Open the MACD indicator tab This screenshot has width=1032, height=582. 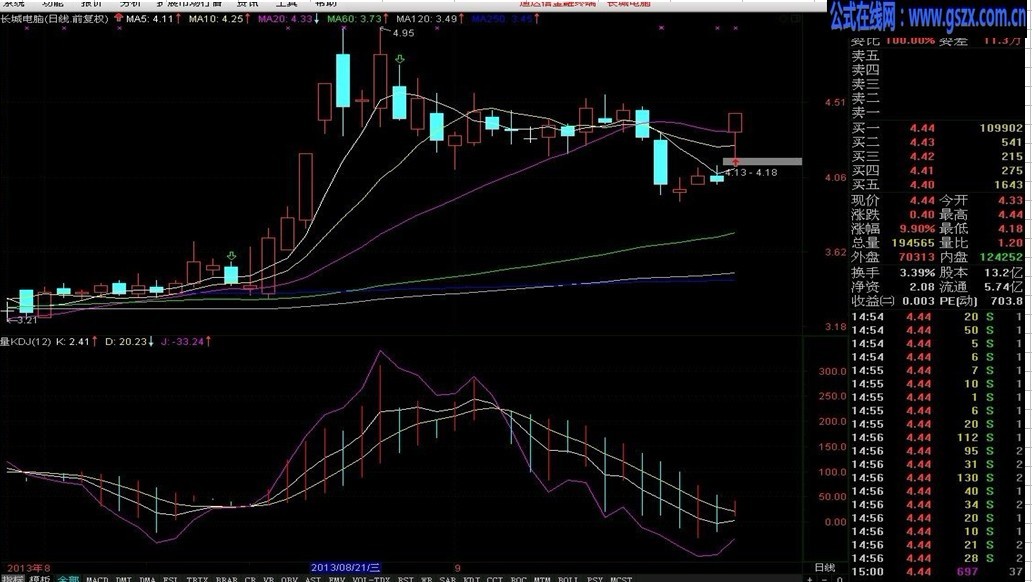pos(97,579)
